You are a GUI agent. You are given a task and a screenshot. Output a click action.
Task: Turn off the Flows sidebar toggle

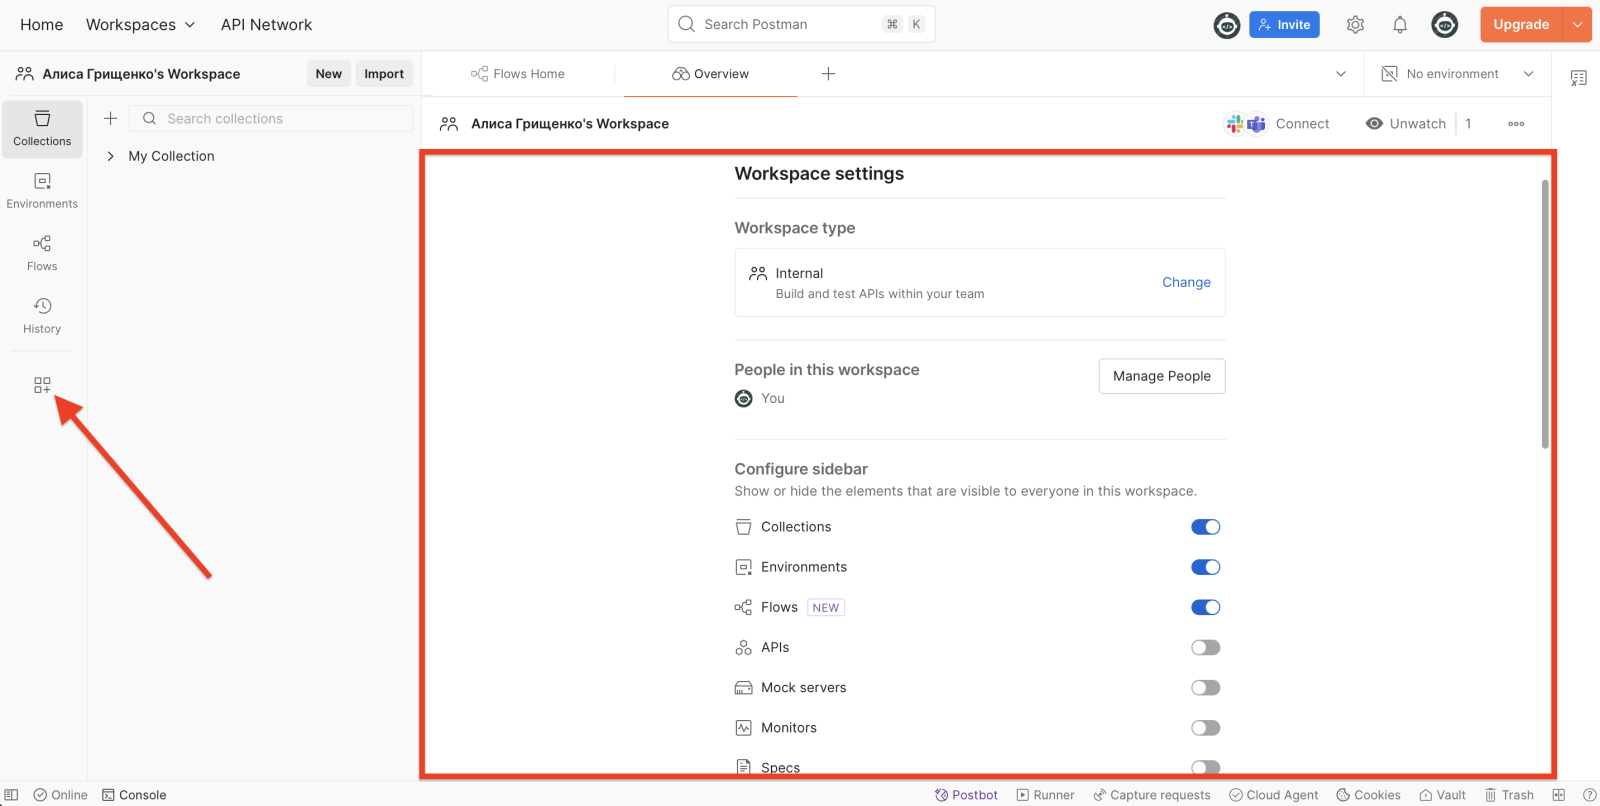tap(1205, 607)
